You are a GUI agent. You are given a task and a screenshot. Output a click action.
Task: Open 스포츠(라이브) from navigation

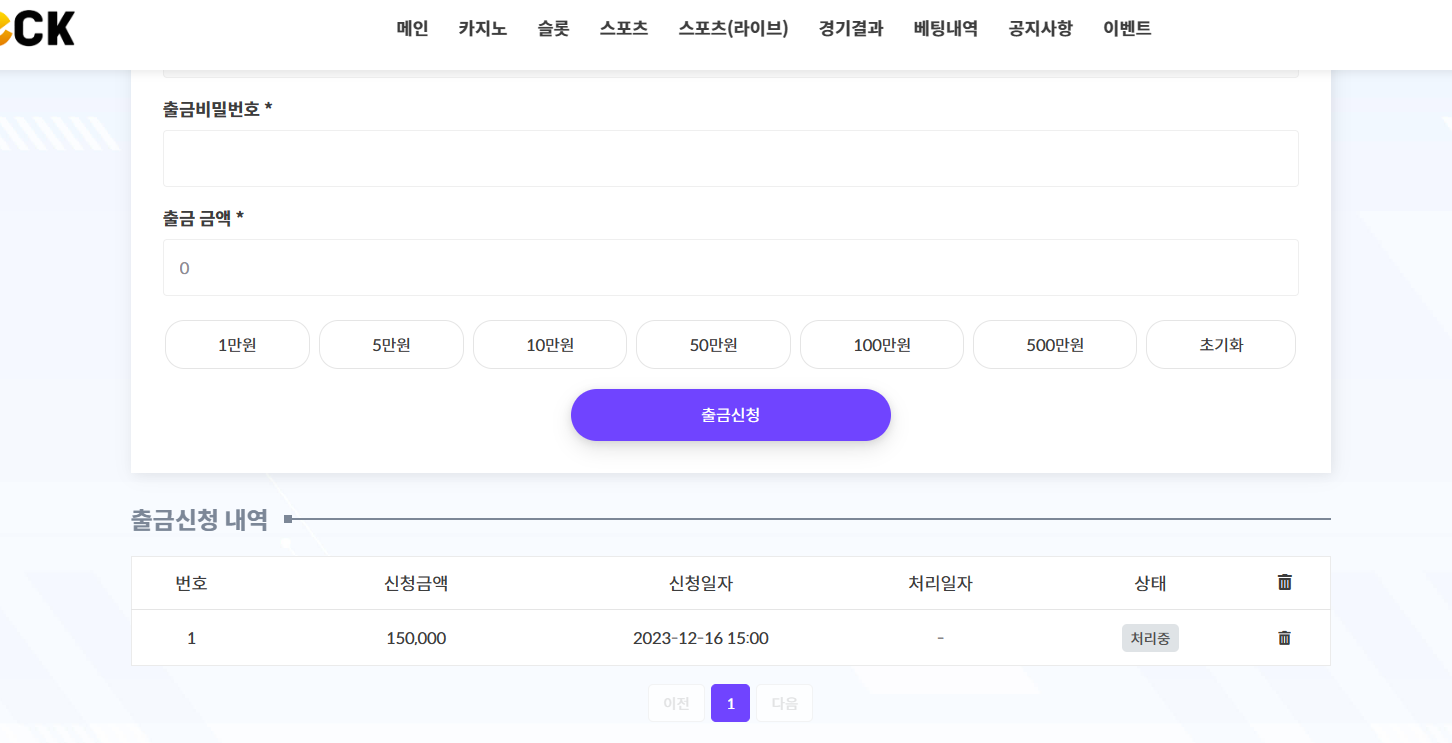[x=733, y=29]
